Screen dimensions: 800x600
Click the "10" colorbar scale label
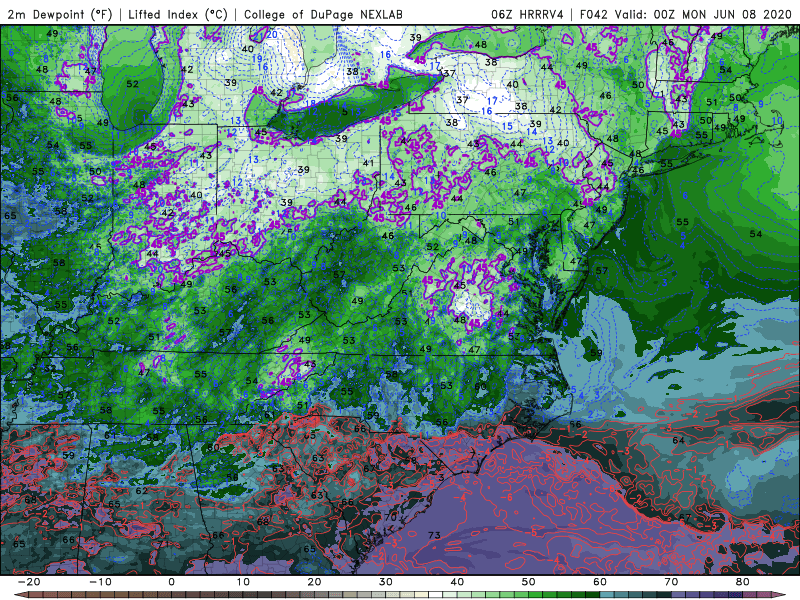[243, 582]
